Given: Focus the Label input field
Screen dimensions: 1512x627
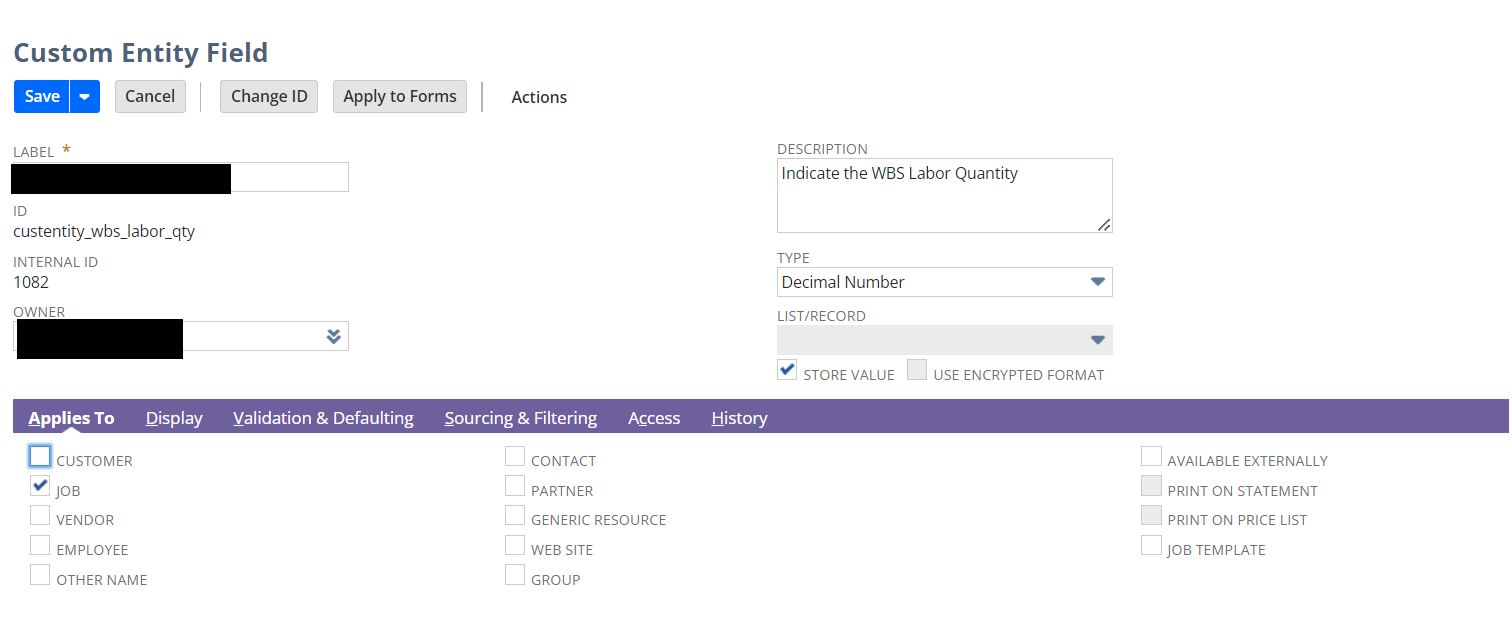Looking at the screenshot, I should (181, 177).
